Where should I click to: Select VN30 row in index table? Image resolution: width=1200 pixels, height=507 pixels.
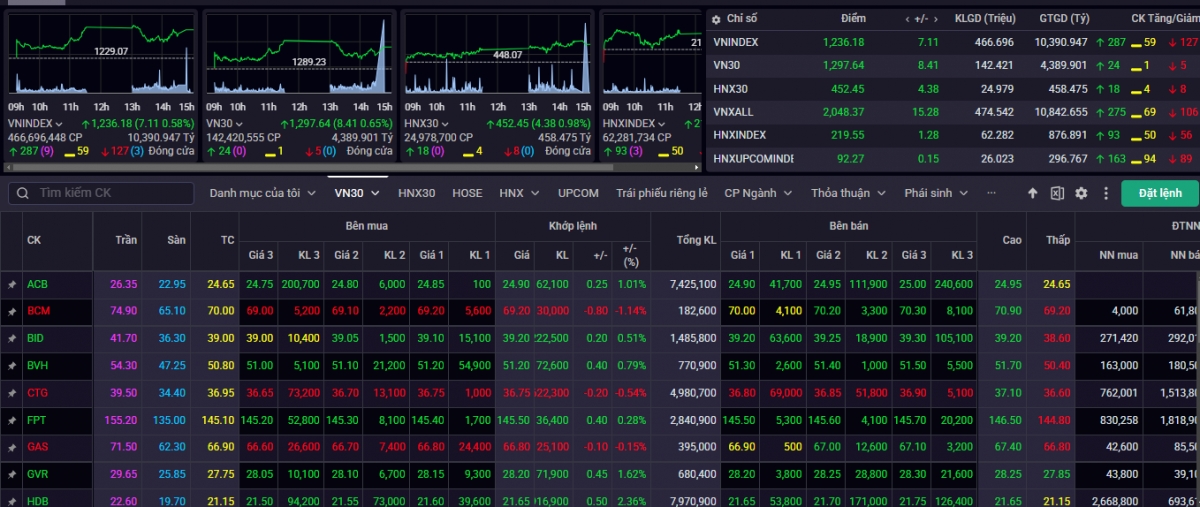point(953,65)
